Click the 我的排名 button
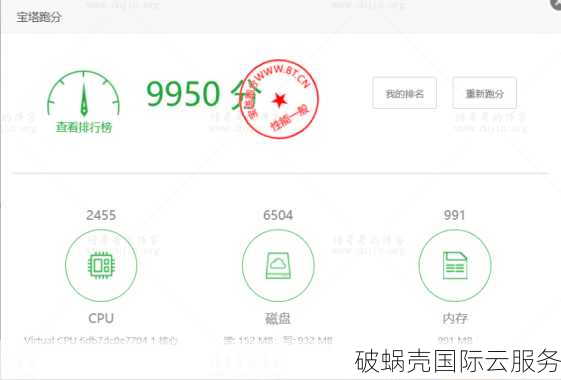The image size is (561, 380). (405, 93)
